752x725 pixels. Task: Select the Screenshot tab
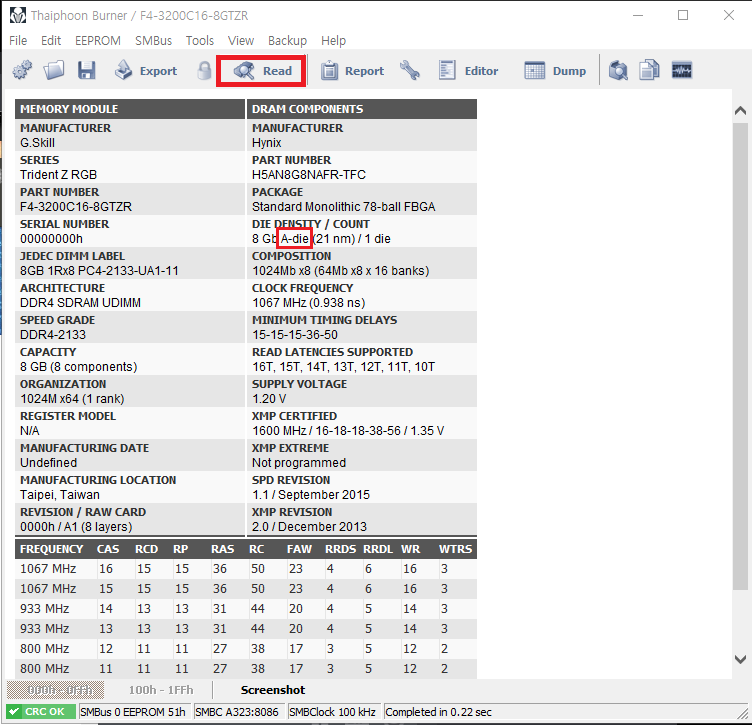click(273, 690)
